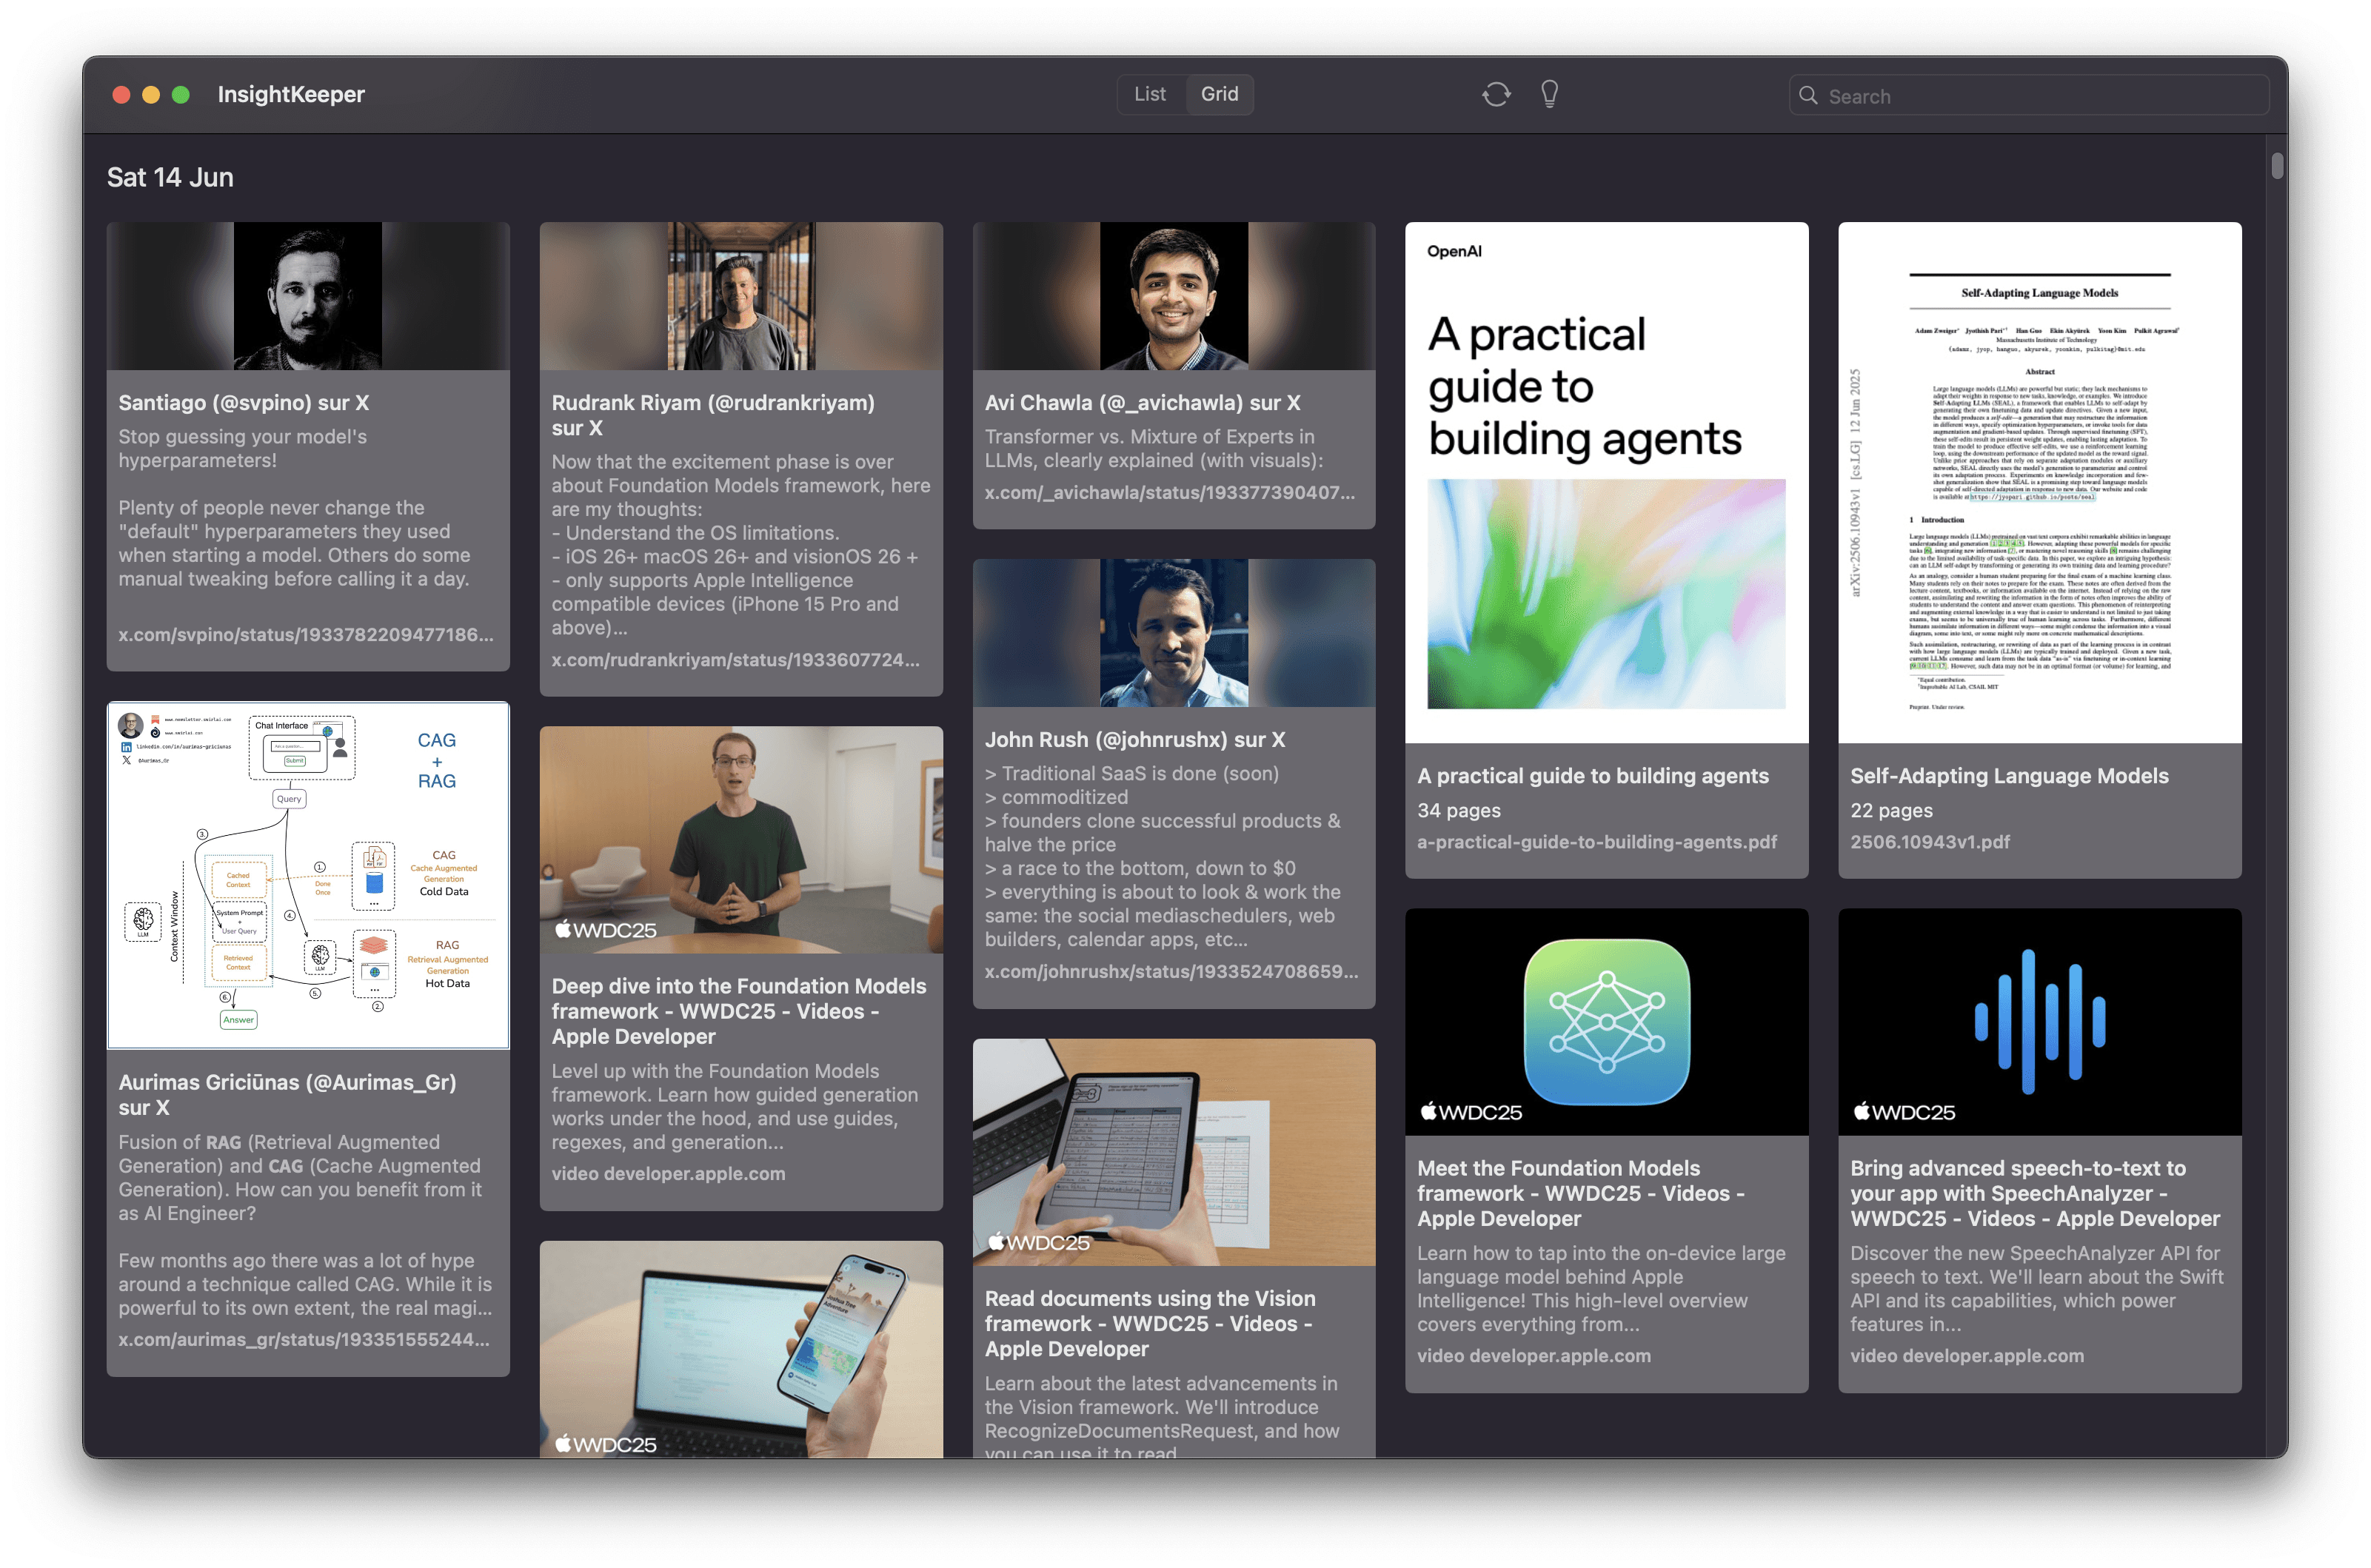Screen dimensions: 2371x1568
Task: Click 2506.10943v1.pdf filename
Action: [1929, 842]
